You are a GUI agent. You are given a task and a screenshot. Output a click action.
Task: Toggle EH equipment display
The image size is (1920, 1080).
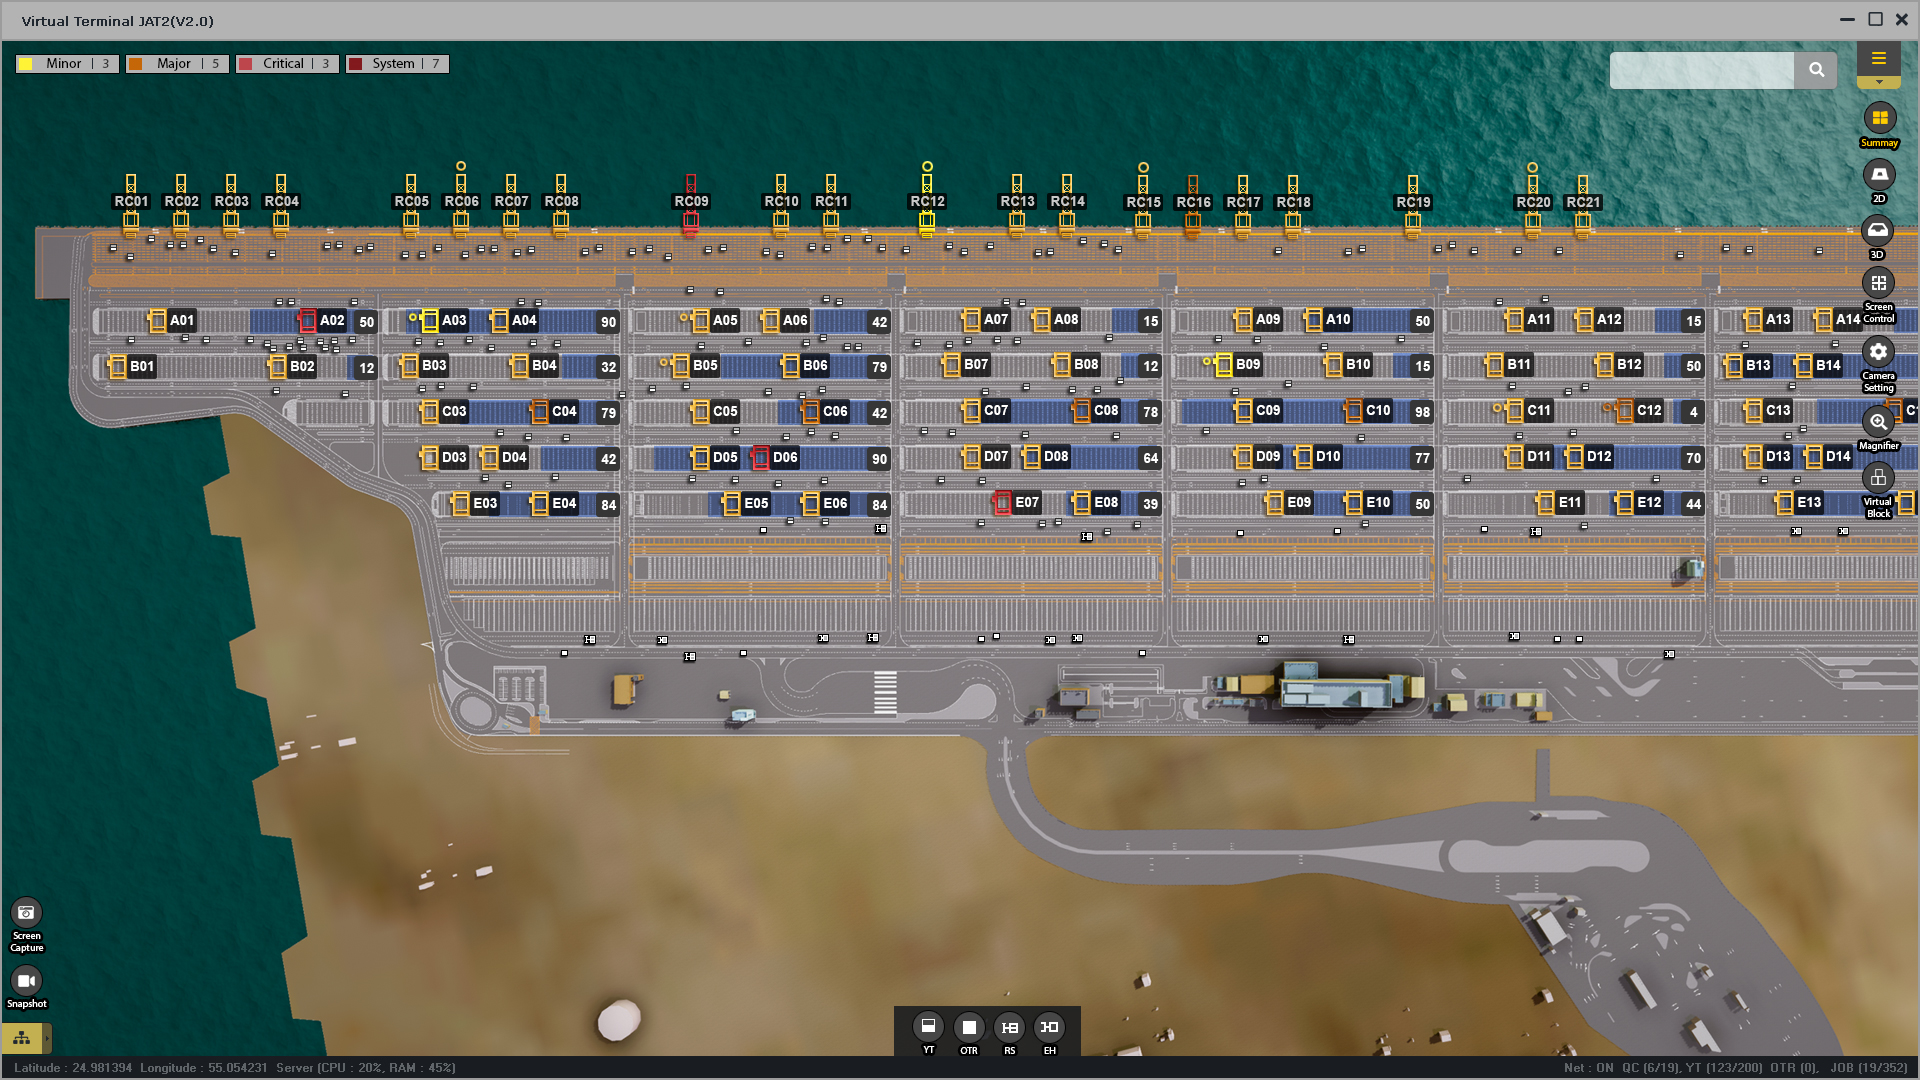(x=1049, y=1027)
